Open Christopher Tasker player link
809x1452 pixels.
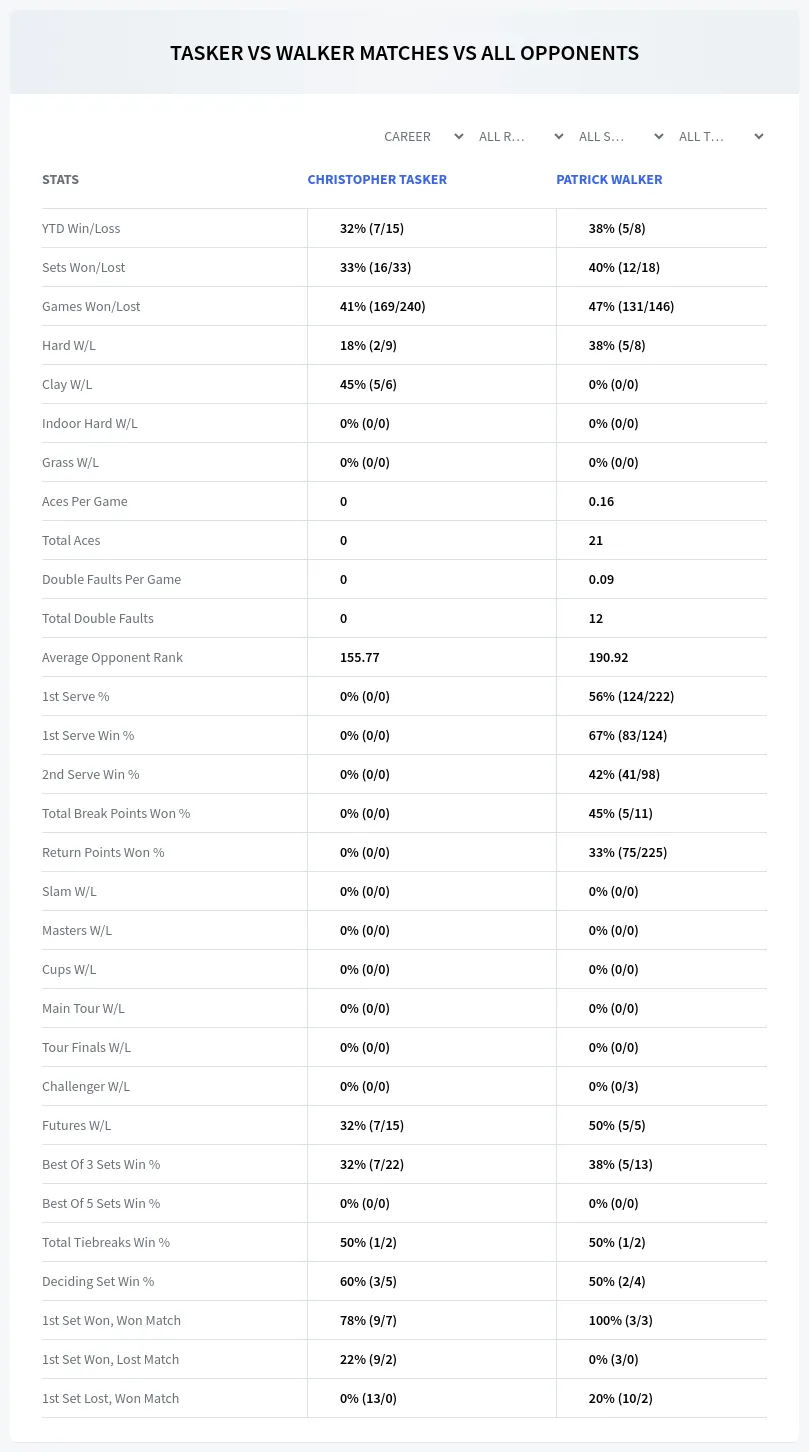point(377,180)
